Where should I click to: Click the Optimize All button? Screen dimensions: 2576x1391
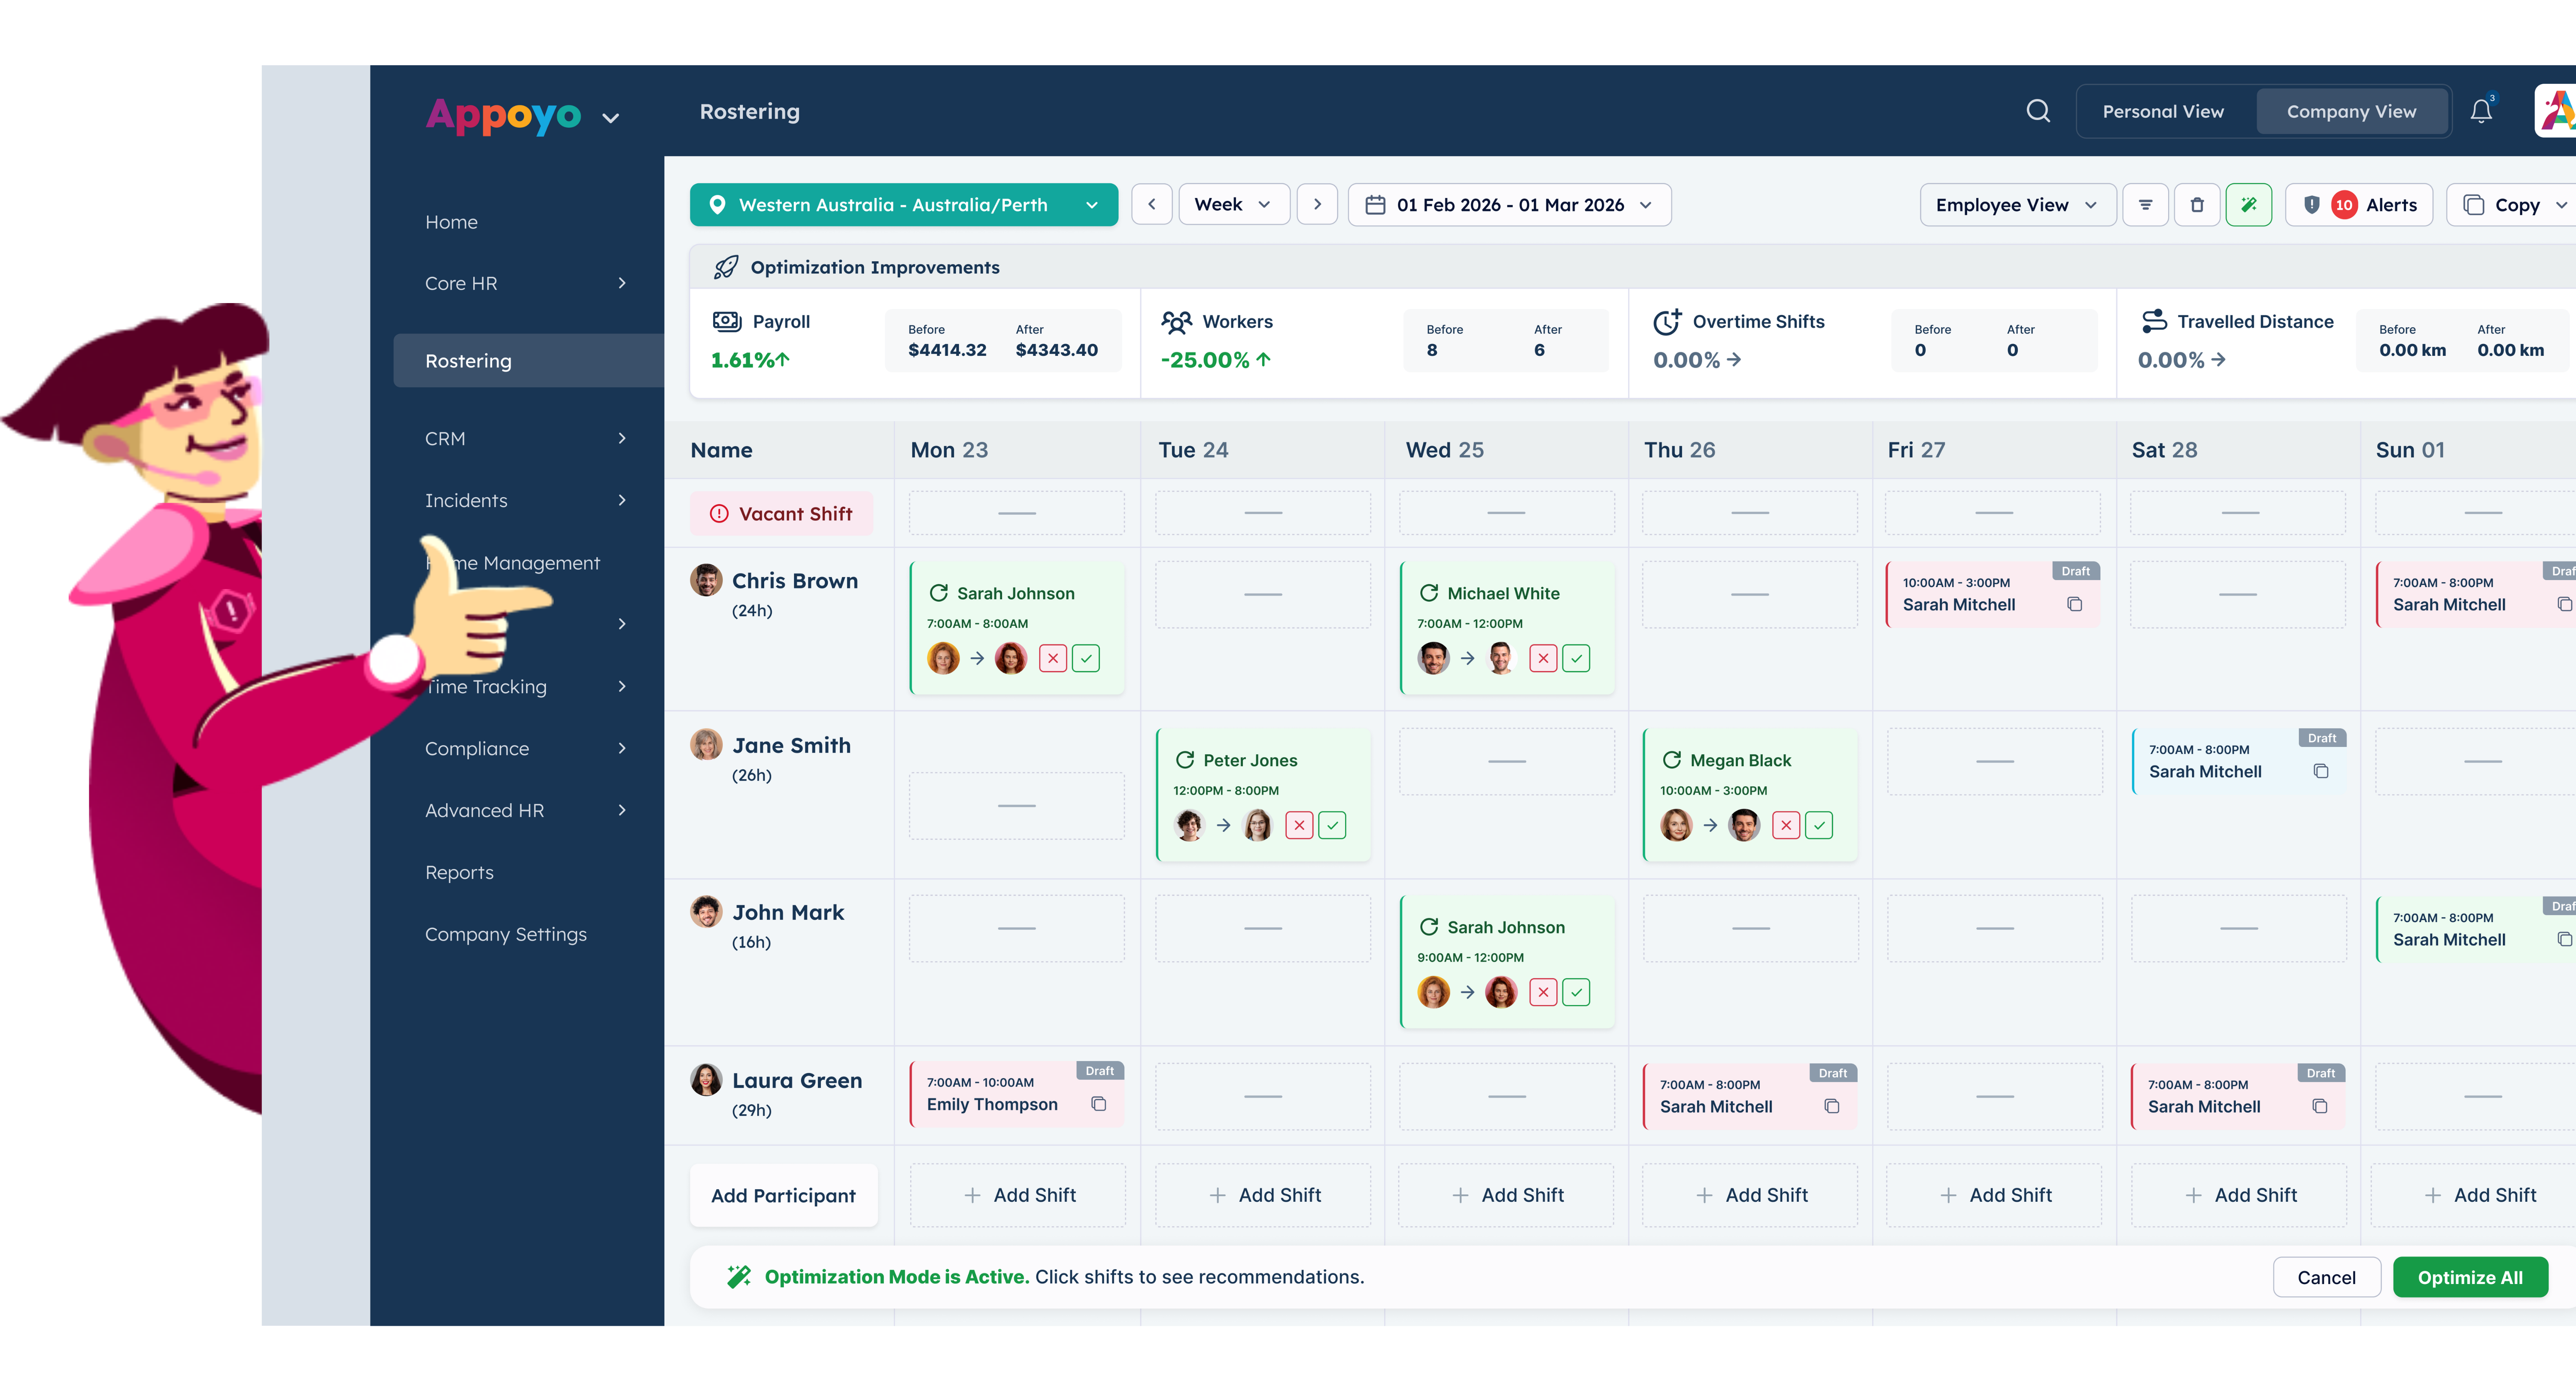tap(2470, 1277)
